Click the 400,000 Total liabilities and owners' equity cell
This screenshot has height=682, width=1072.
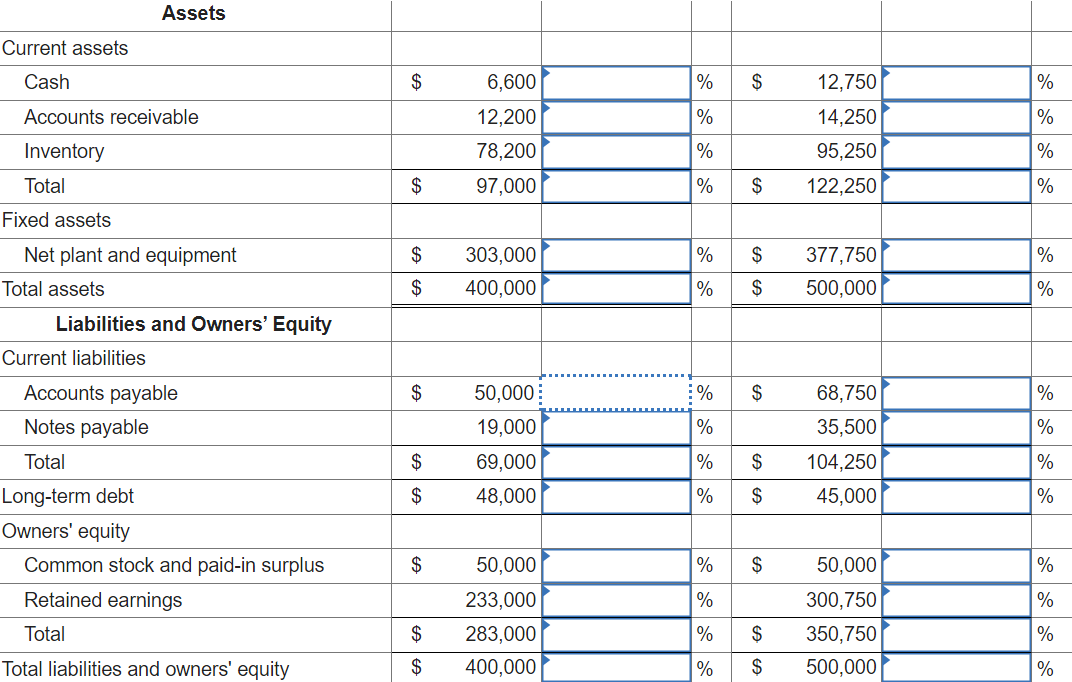(466, 667)
